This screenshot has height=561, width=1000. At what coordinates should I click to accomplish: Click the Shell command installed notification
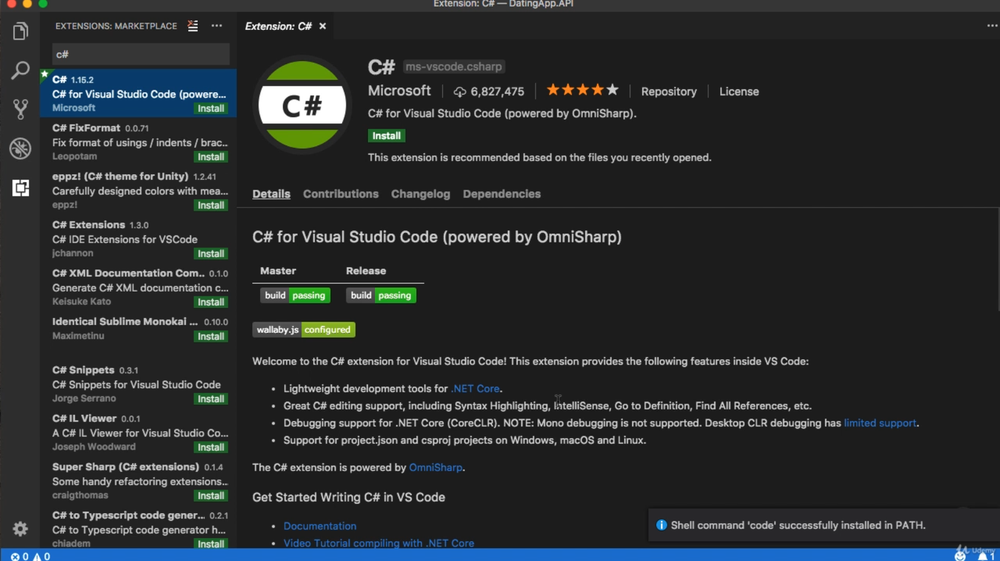(x=823, y=525)
